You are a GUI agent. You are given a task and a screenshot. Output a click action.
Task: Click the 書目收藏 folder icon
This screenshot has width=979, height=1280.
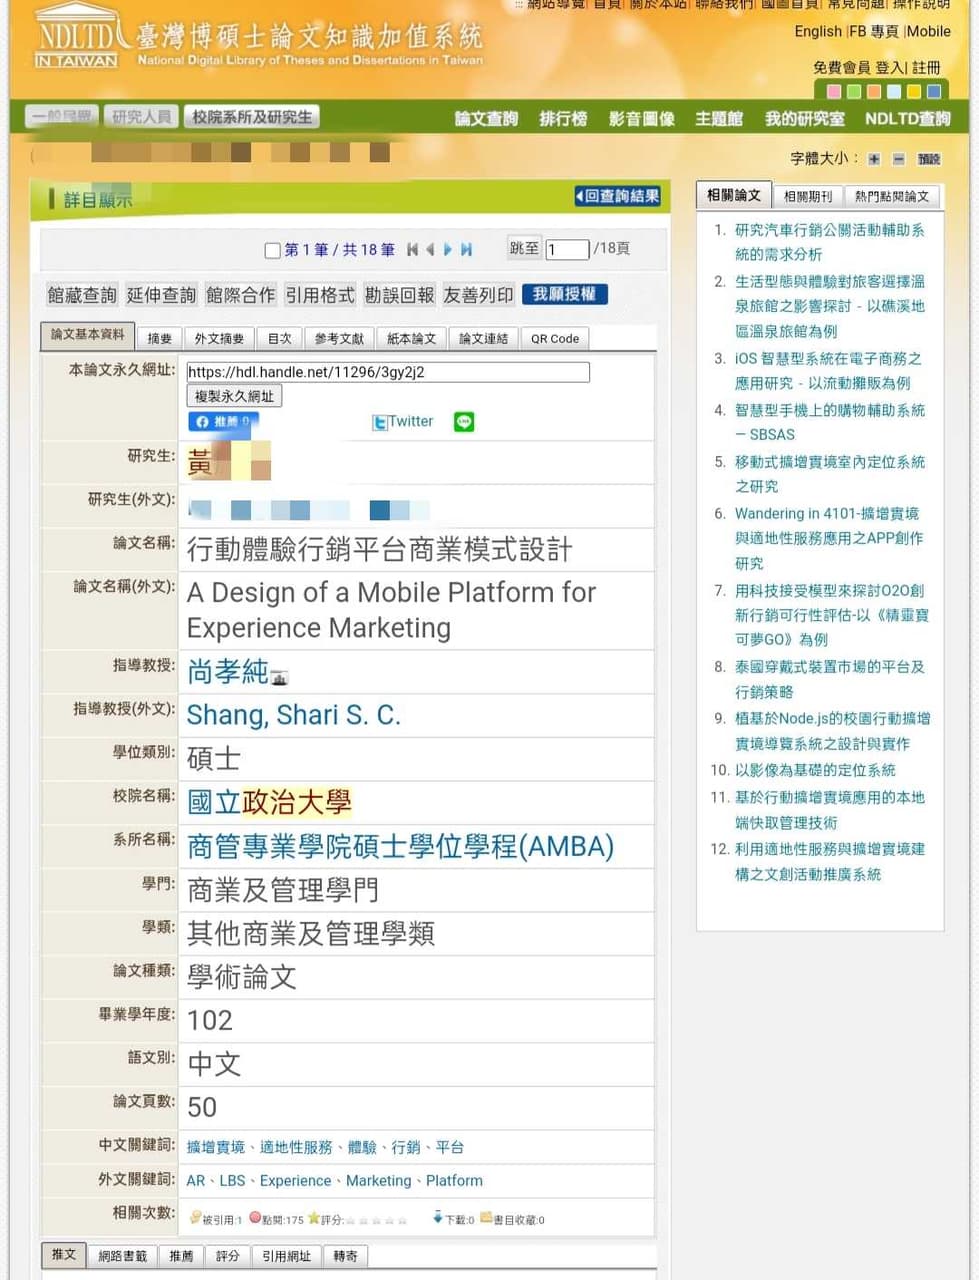pos(486,1218)
